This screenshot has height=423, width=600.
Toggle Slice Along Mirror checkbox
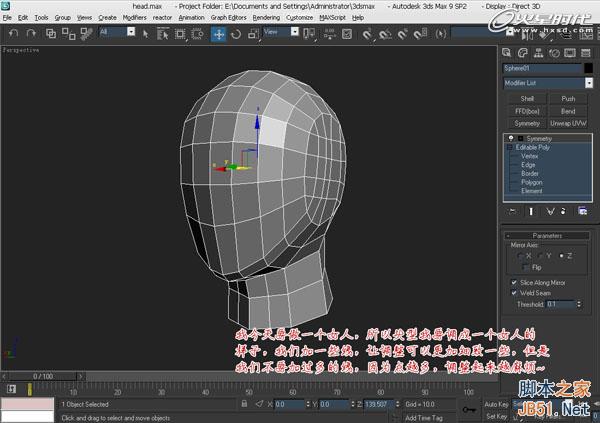tap(516, 281)
